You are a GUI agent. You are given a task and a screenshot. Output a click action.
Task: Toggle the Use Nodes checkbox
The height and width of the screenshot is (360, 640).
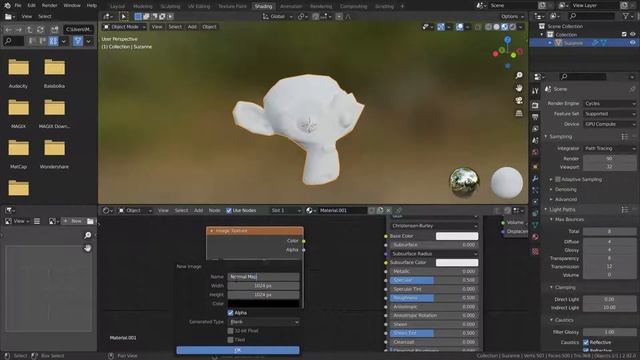(229, 211)
